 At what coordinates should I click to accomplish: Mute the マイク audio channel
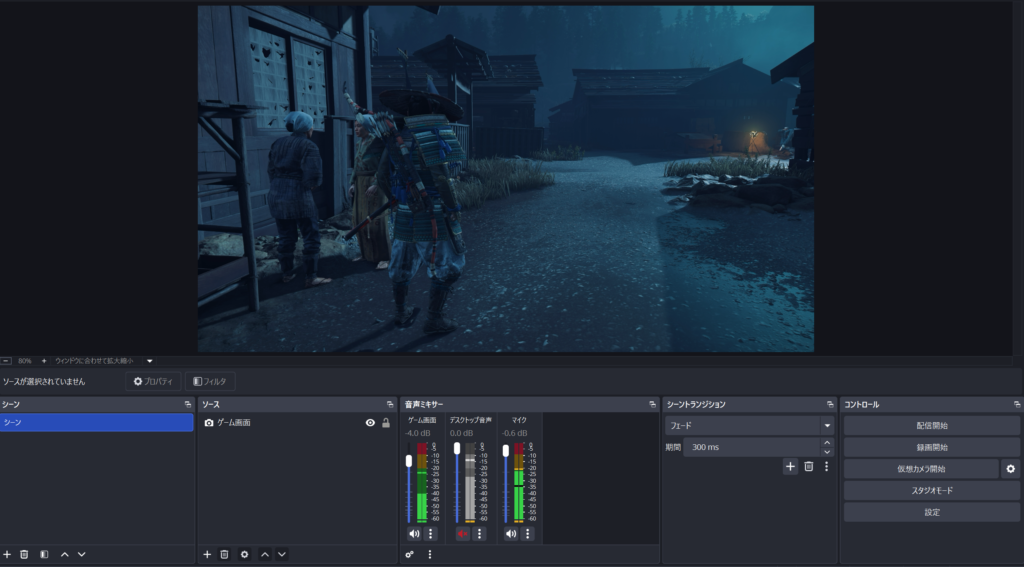(x=511, y=534)
